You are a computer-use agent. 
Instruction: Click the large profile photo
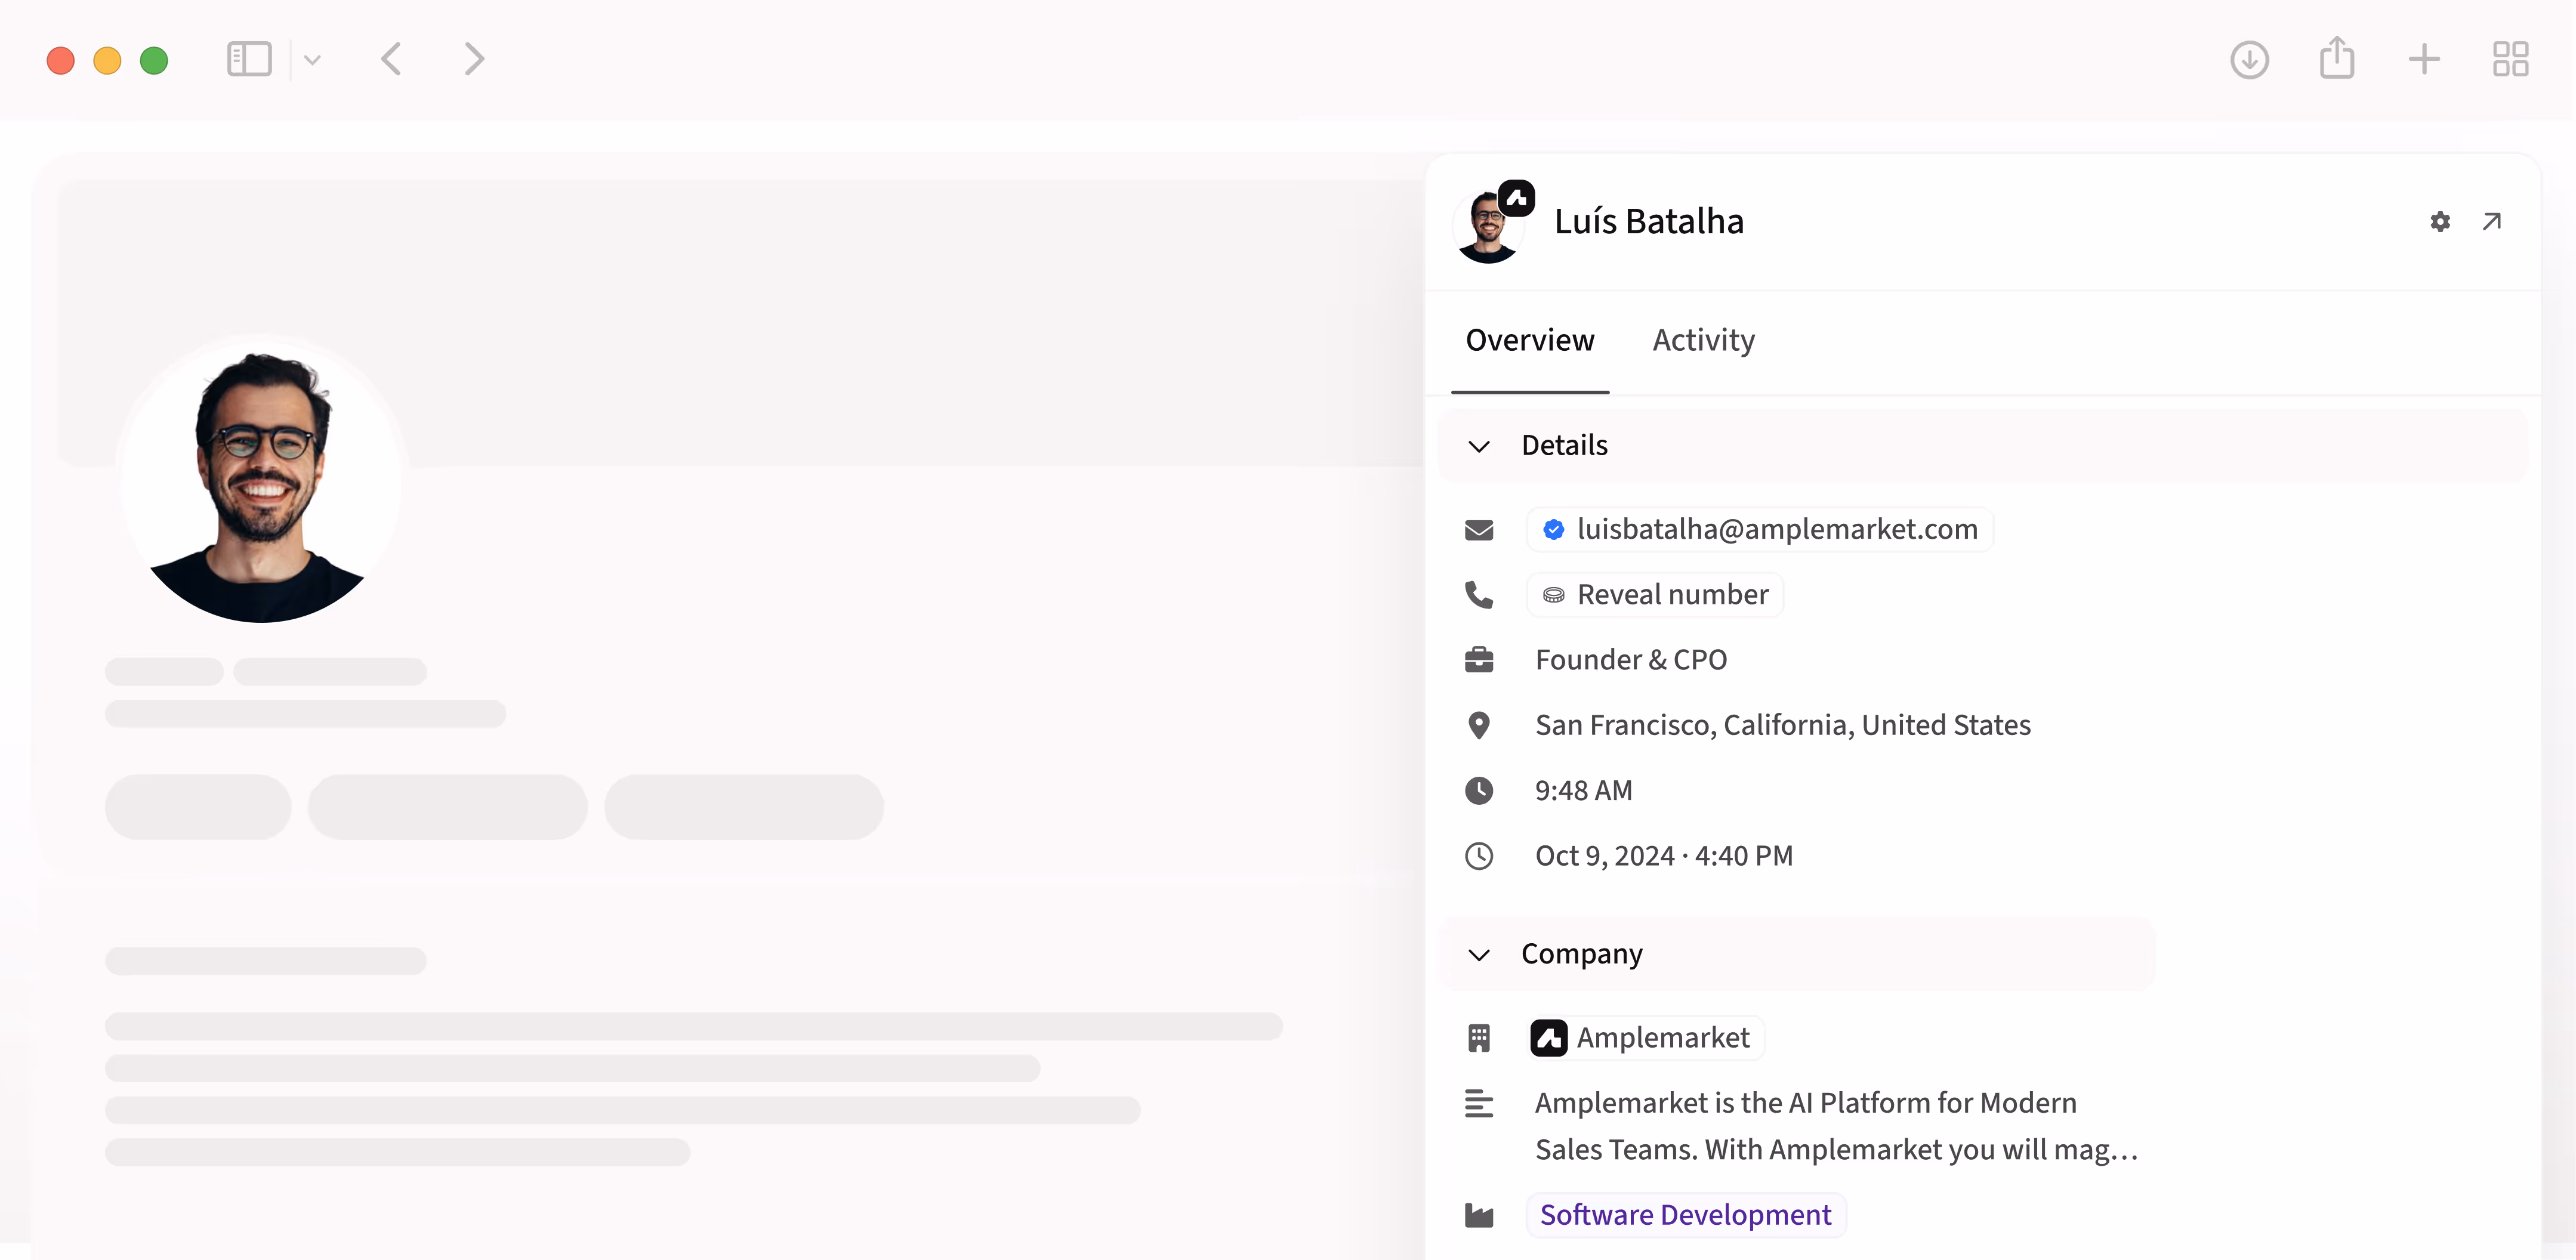[262, 480]
